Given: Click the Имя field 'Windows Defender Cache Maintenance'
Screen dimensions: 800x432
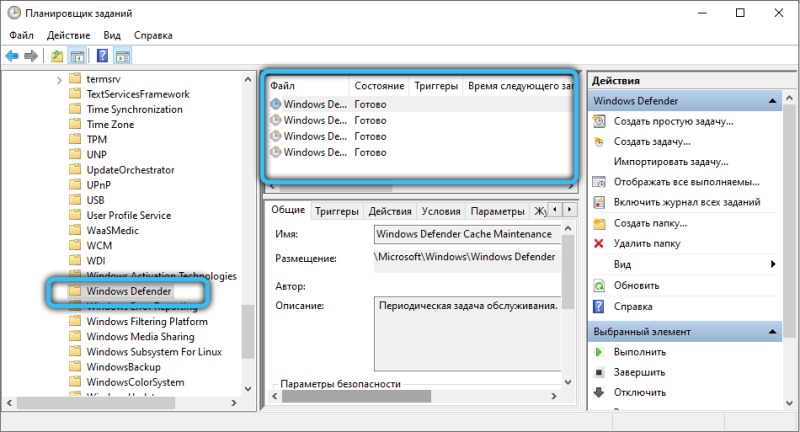Looking at the screenshot, I should (467, 234).
